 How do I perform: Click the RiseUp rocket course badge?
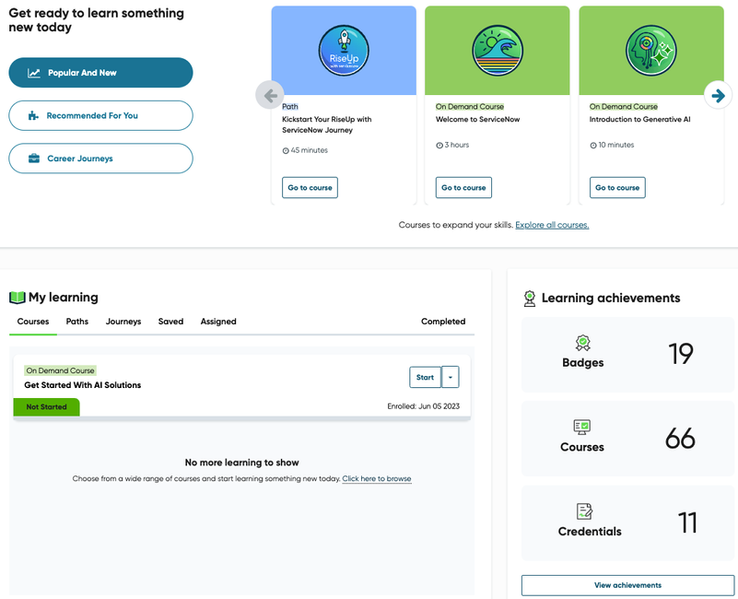coord(344,50)
